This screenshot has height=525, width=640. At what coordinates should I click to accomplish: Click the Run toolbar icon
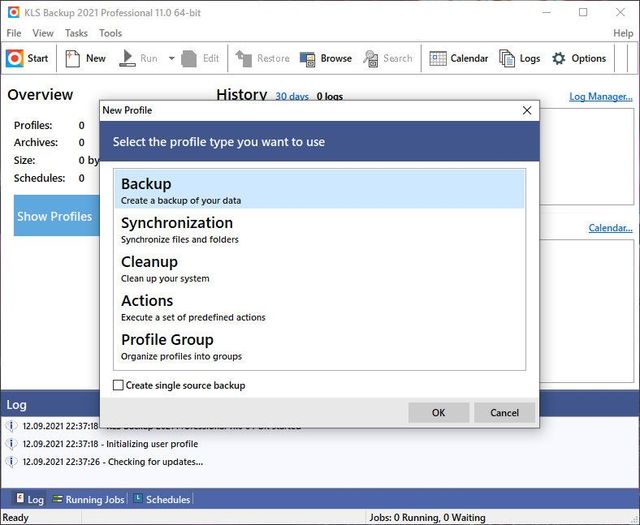tap(127, 58)
